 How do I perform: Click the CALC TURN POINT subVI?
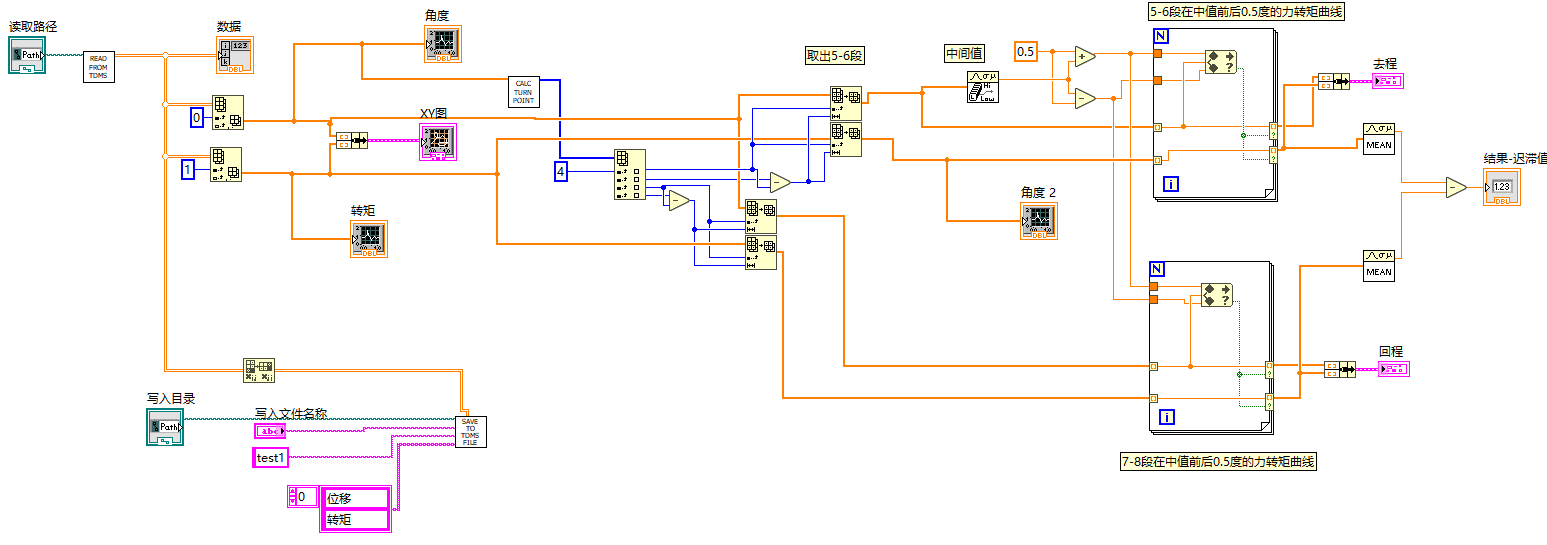[x=524, y=91]
